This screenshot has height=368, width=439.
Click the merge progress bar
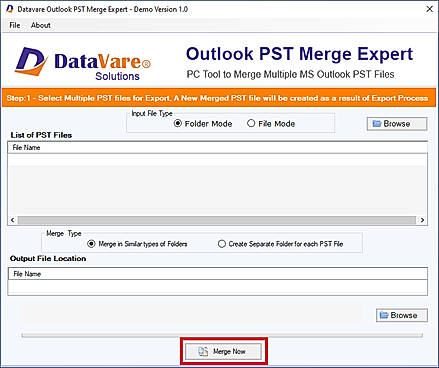[222, 335]
